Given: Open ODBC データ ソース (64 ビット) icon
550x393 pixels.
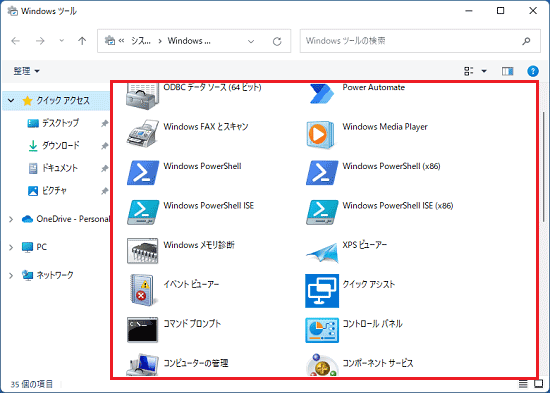Looking at the screenshot, I should click(142, 95).
